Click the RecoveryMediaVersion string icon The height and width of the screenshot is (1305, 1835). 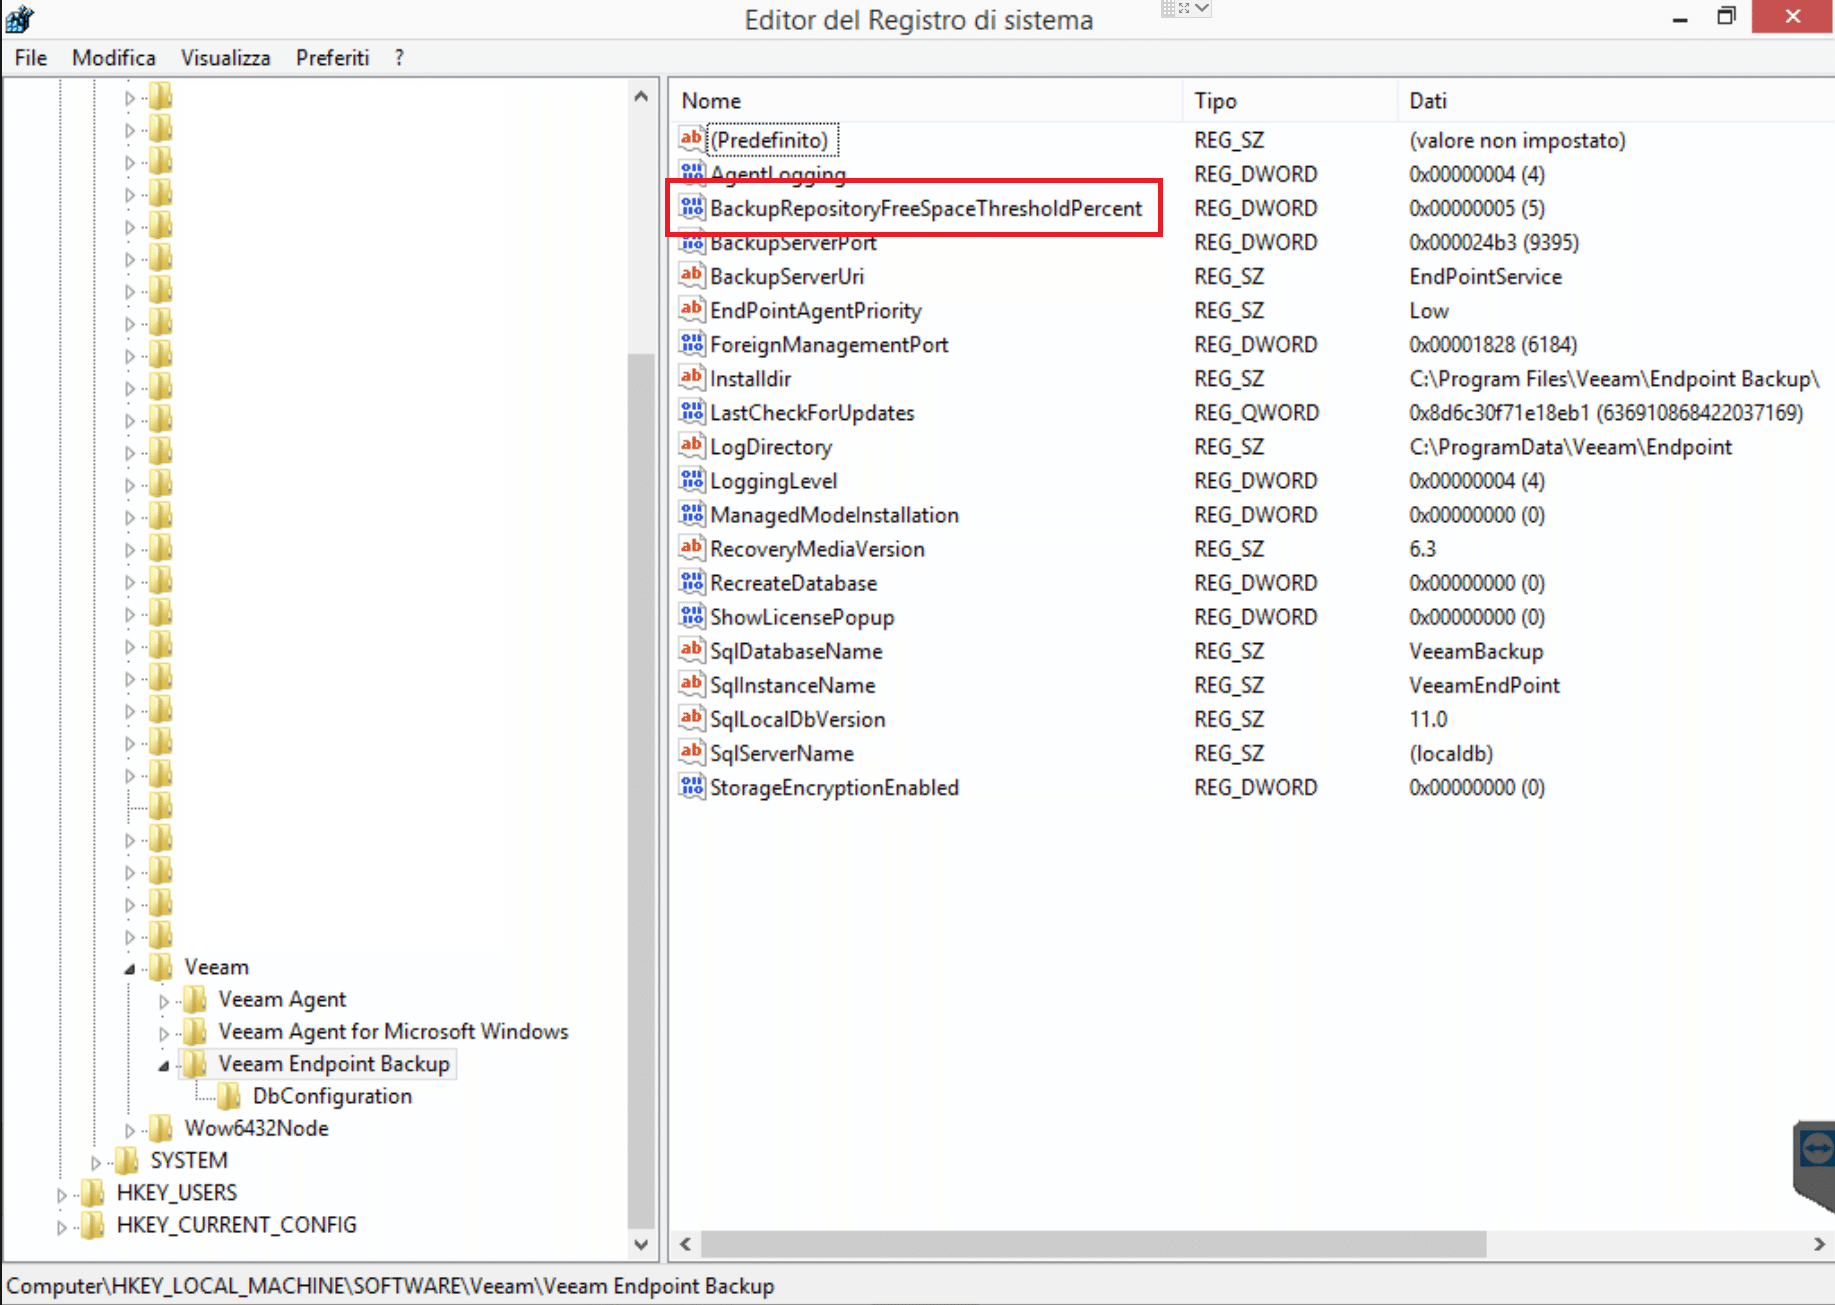(691, 547)
